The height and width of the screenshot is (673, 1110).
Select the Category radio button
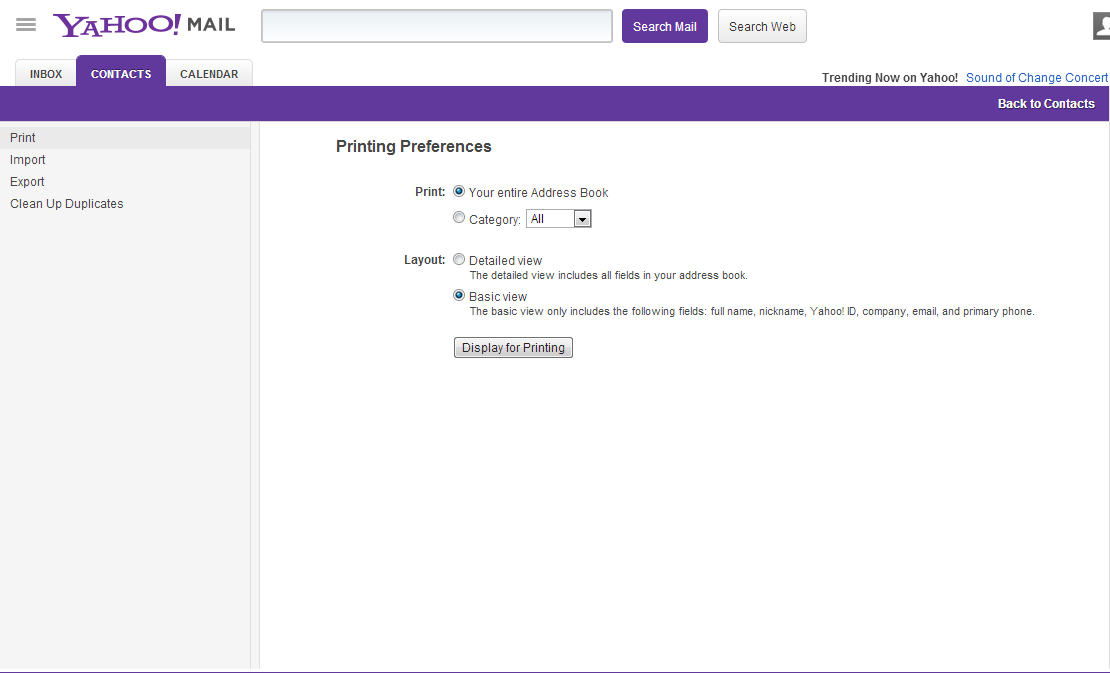(459, 217)
